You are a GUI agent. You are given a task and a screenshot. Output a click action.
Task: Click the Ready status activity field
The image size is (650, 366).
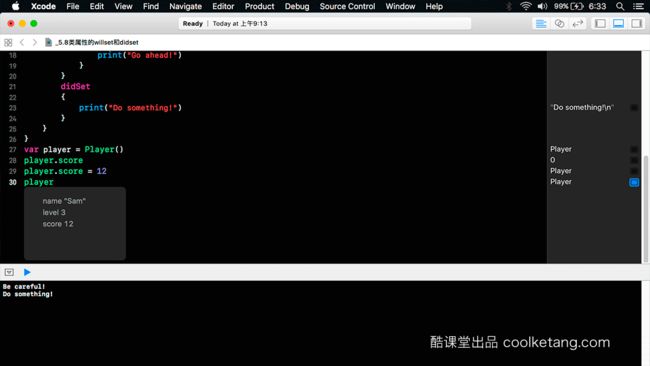point(325,24)
